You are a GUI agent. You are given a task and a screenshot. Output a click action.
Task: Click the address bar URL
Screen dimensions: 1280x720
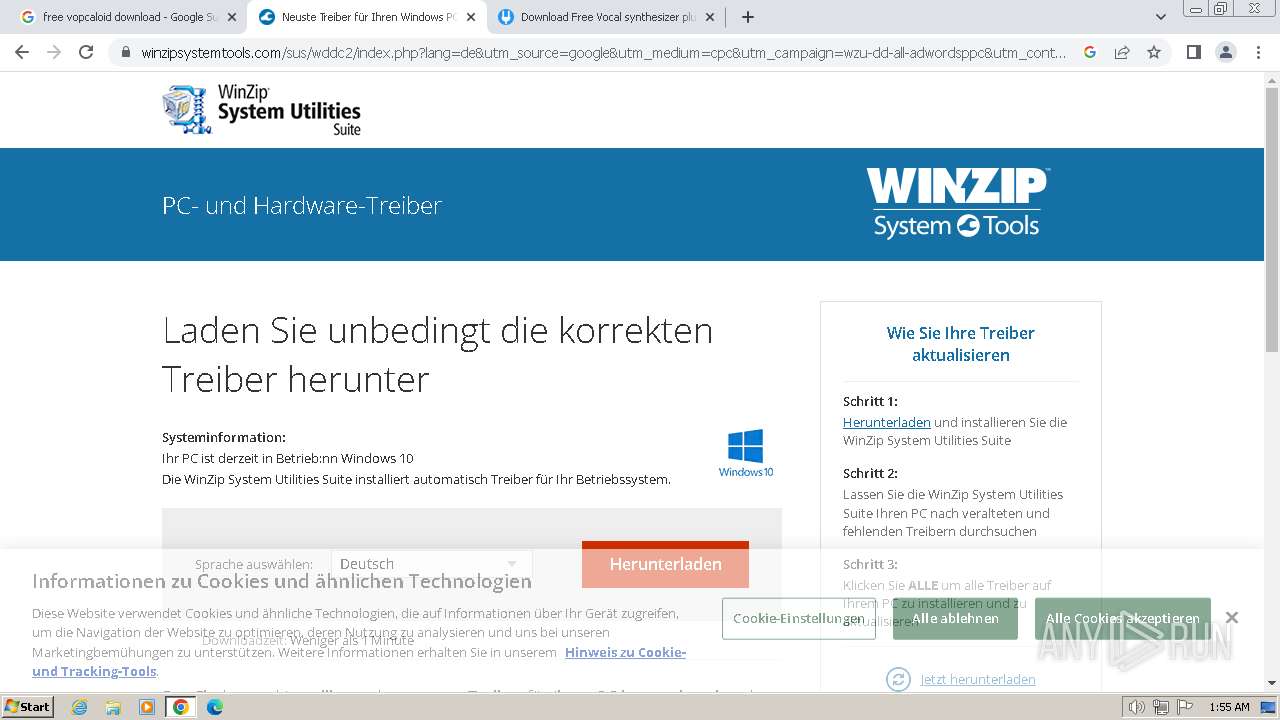point(603,52)
